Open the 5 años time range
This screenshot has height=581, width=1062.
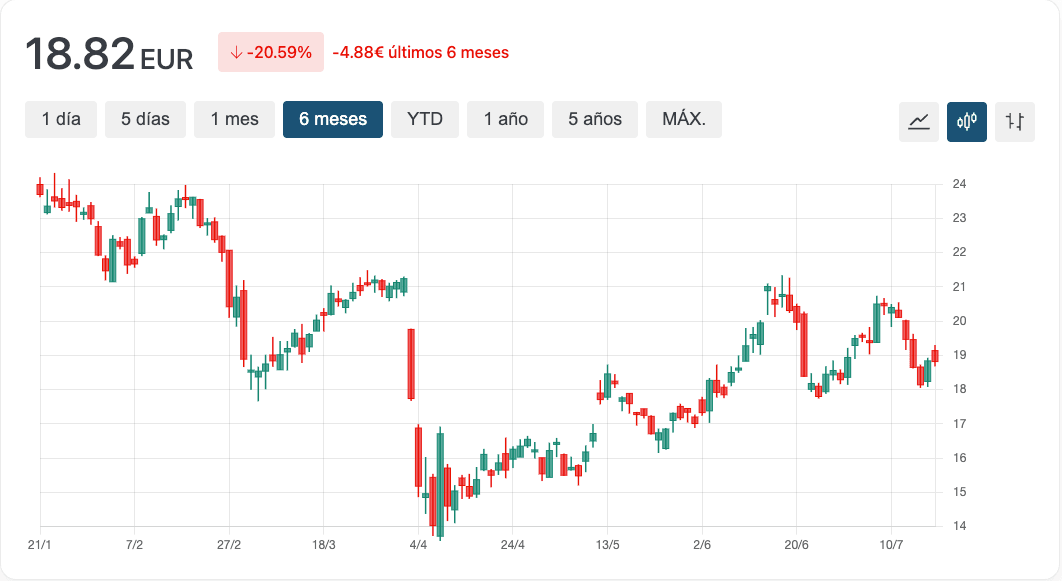point(595,119)
